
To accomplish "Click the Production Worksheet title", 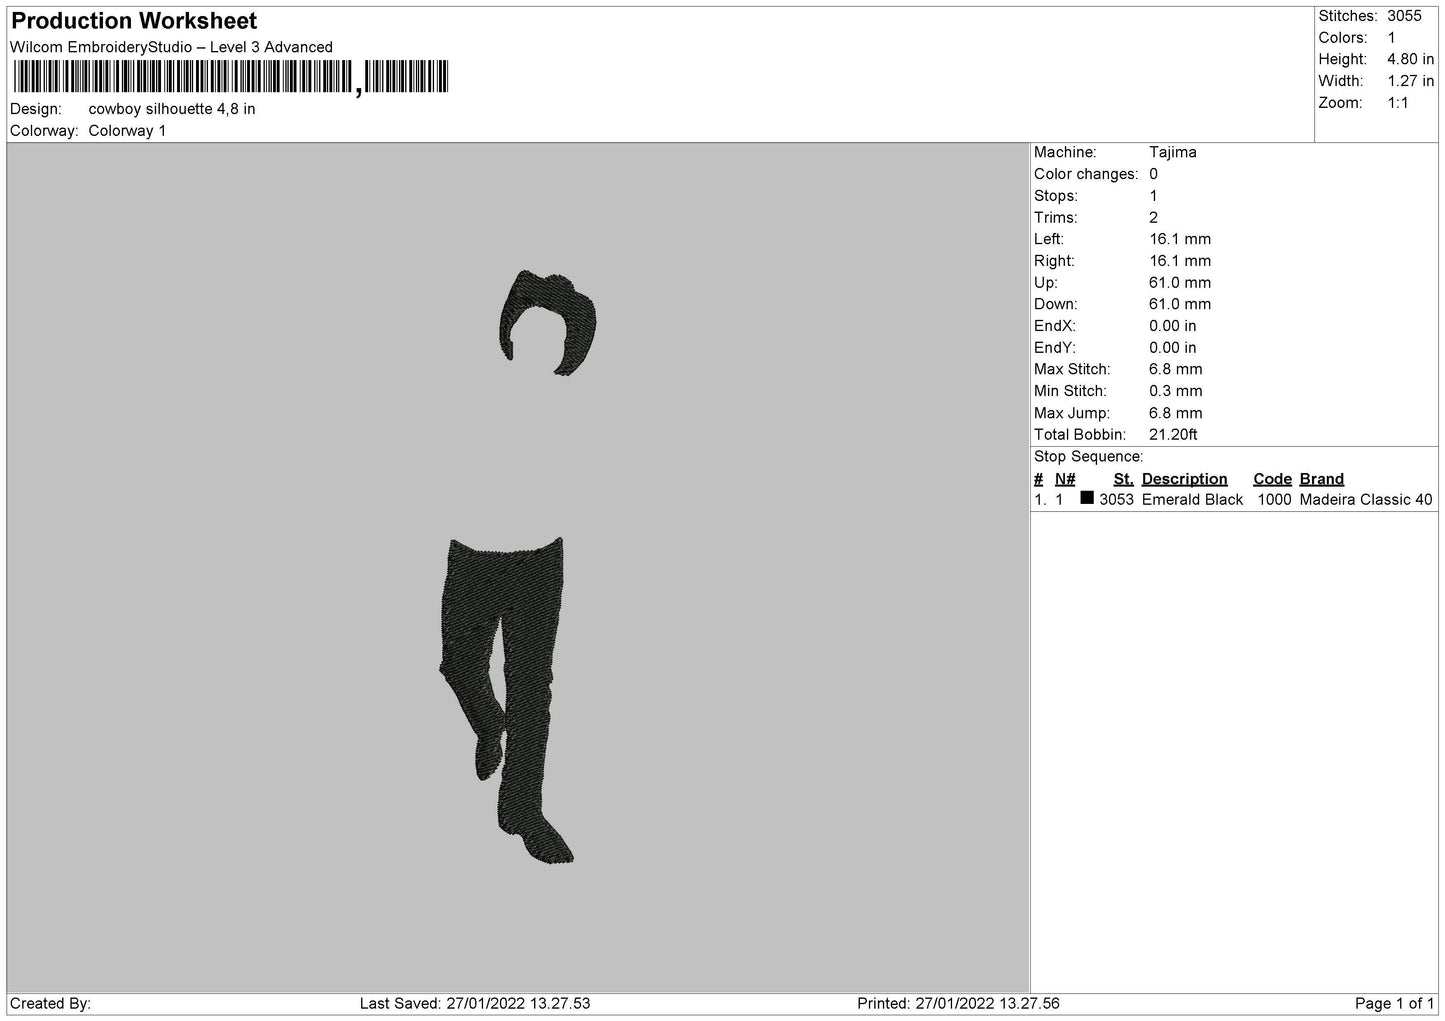I will point(134,21).
